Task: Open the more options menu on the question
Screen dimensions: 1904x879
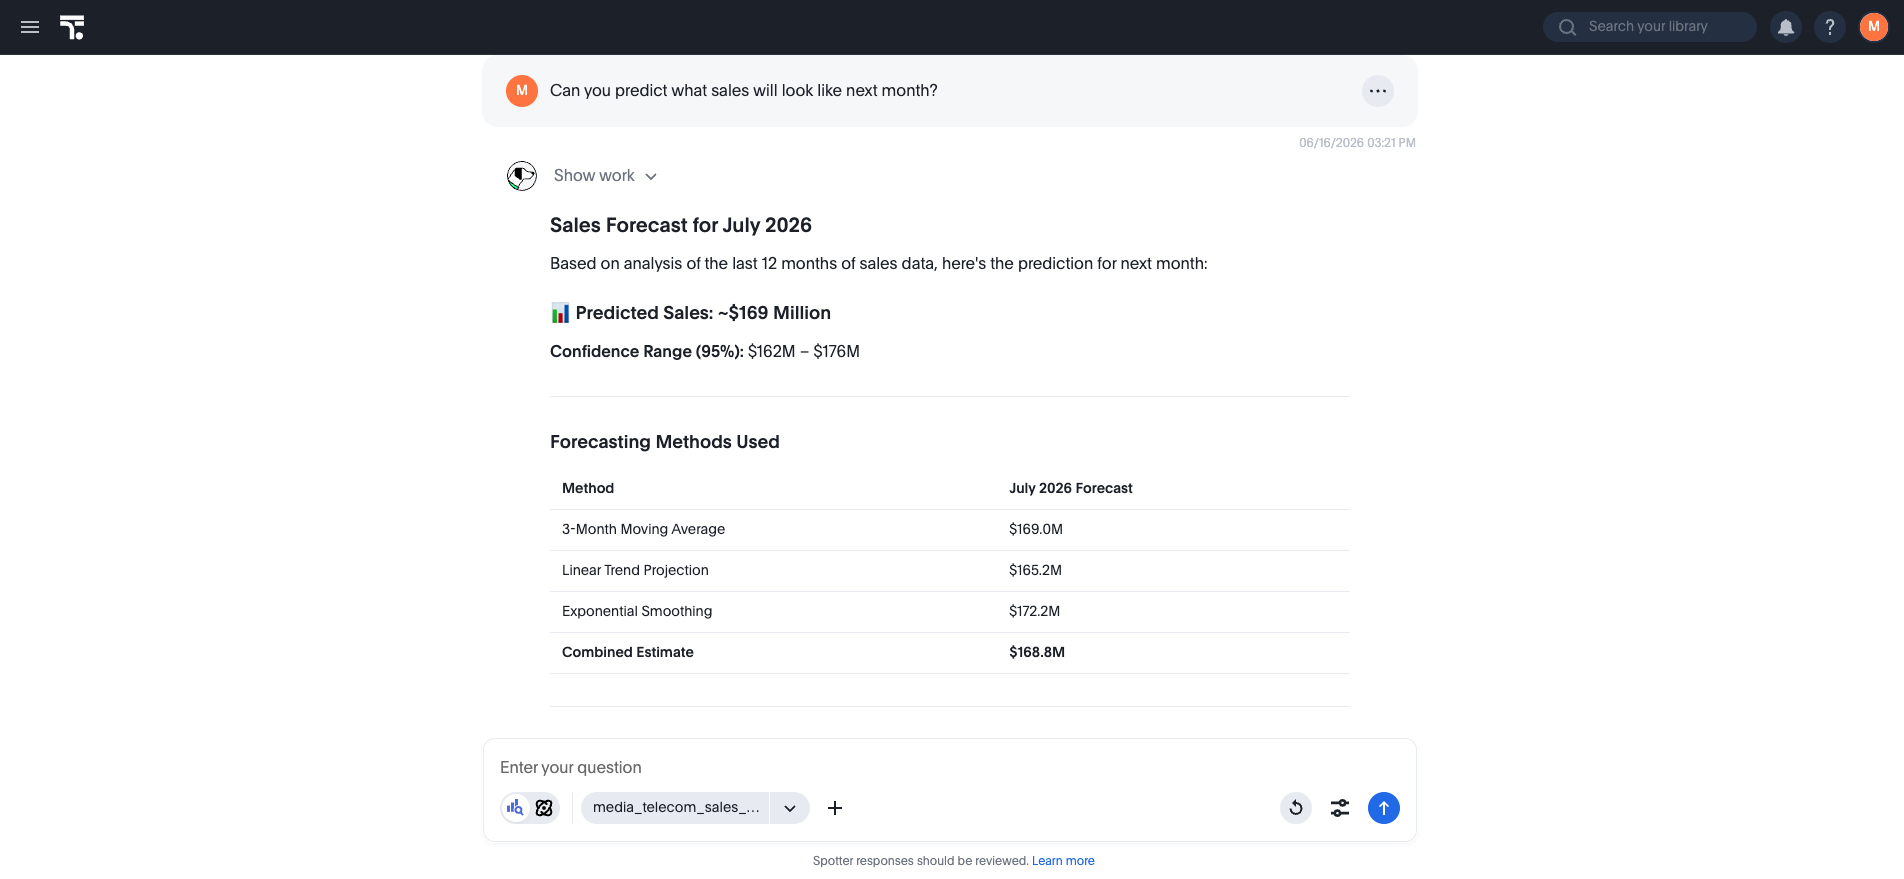Action: coord(1378,91)
